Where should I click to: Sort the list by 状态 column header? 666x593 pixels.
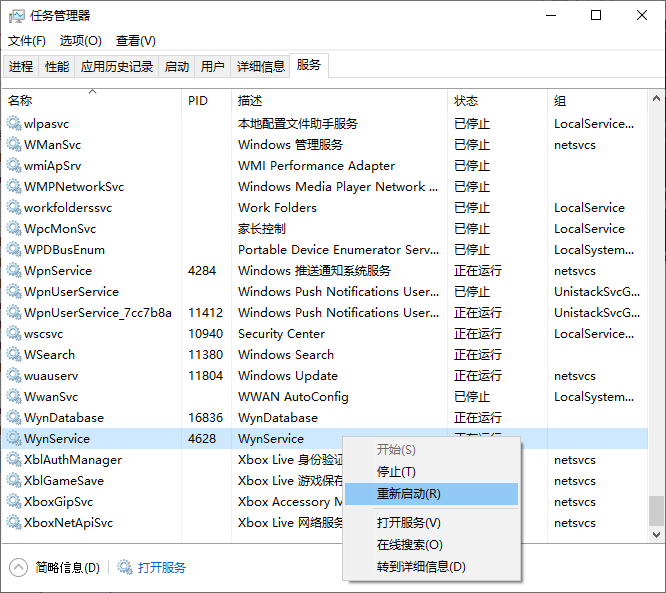pyautogui.click(x=466, y=101)
